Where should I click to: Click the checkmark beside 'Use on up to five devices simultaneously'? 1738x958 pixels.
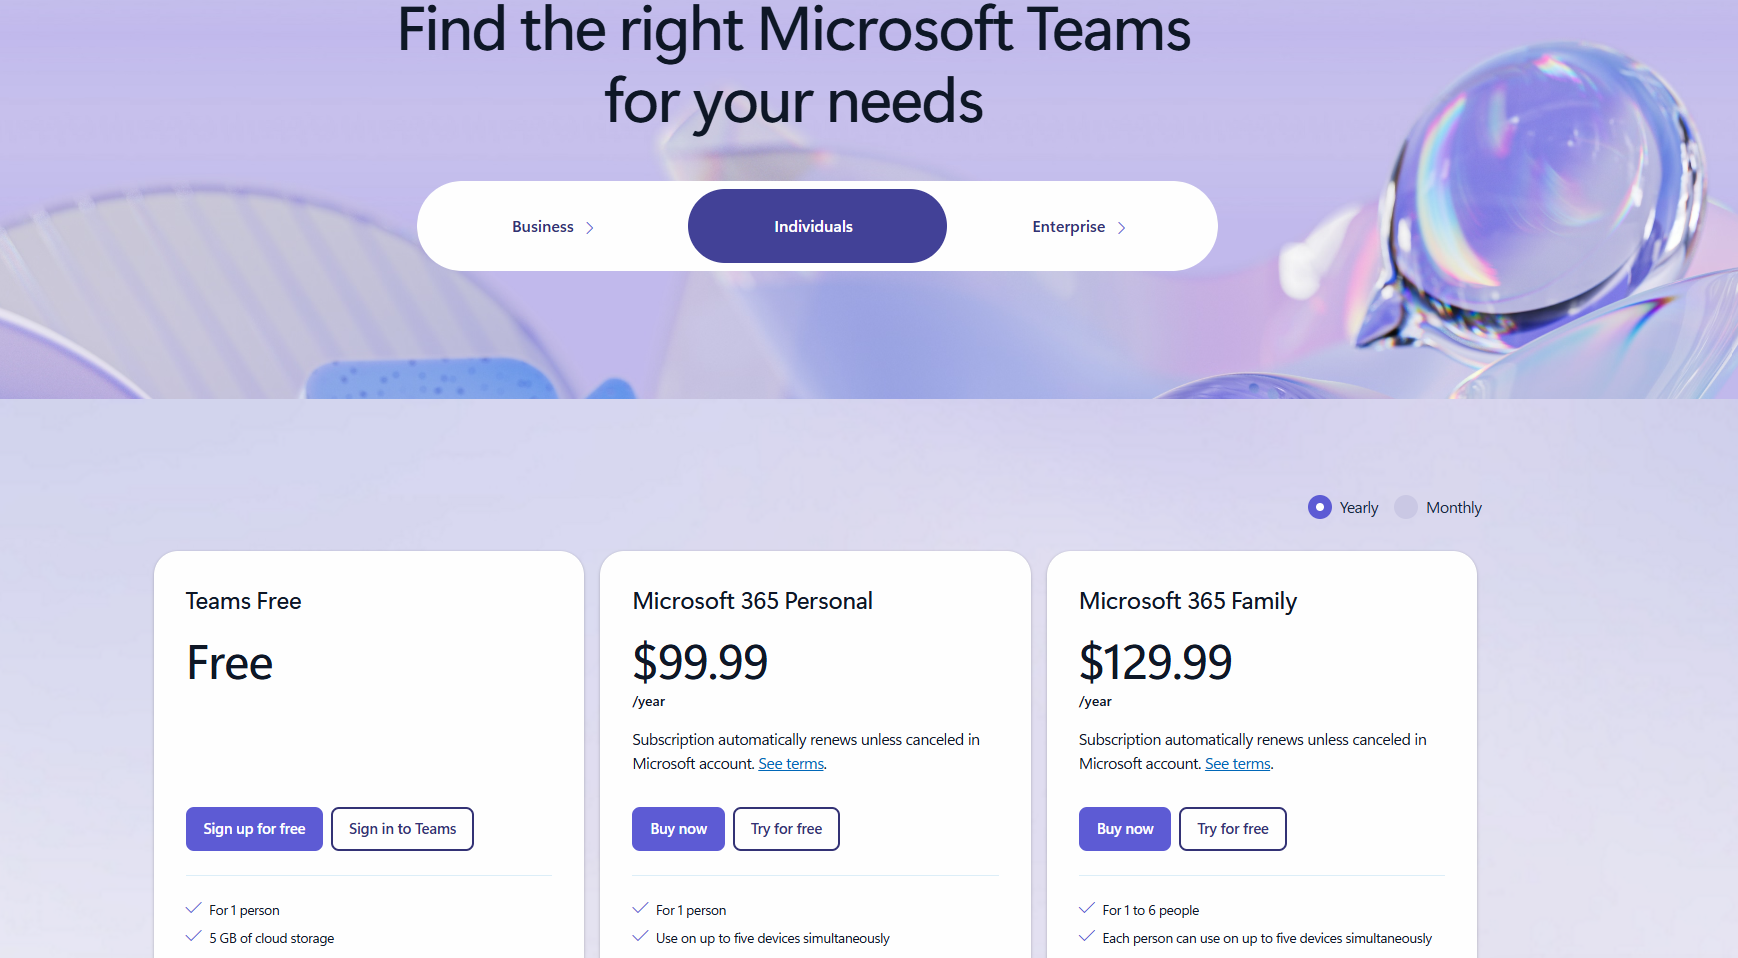point(639,935)
